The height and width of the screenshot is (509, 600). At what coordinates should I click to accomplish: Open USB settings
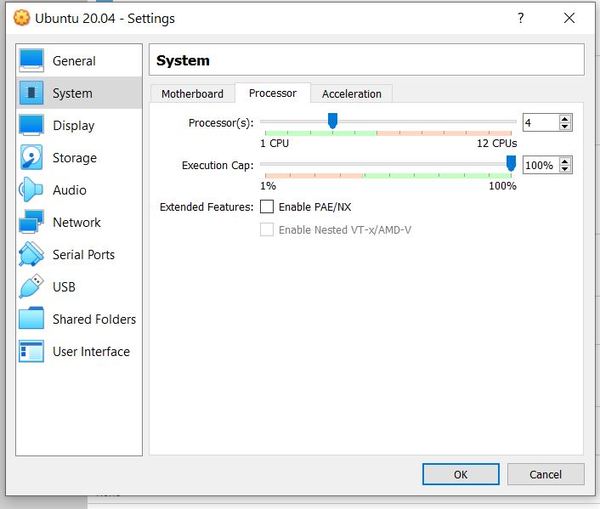[x=79, y=287]
